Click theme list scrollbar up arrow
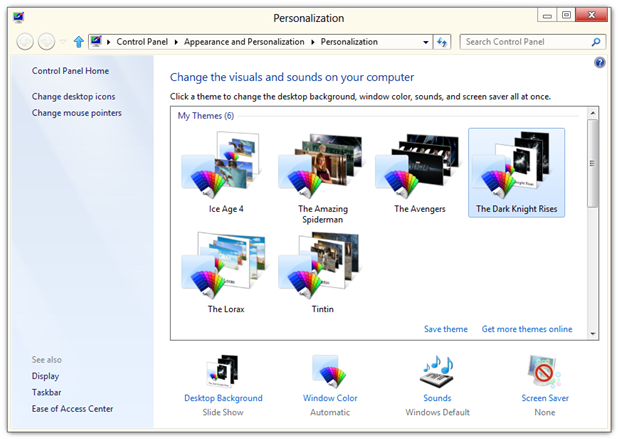 (592, 113)
